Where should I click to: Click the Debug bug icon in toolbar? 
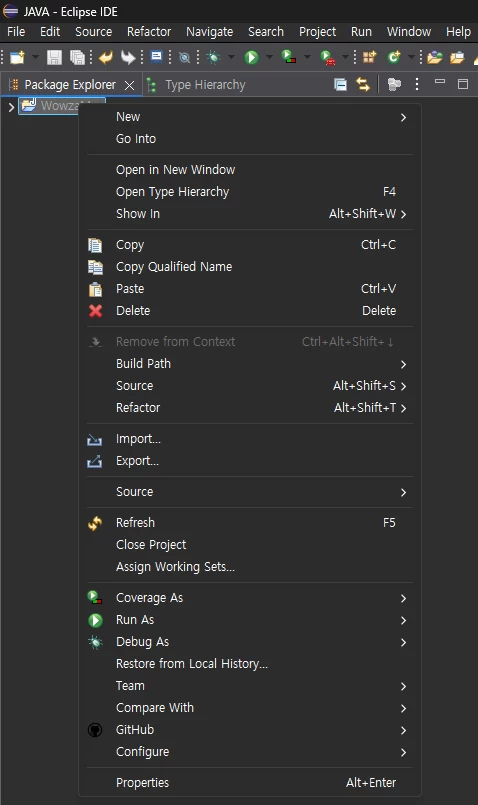pyautogui.click(x=213, y=57)
